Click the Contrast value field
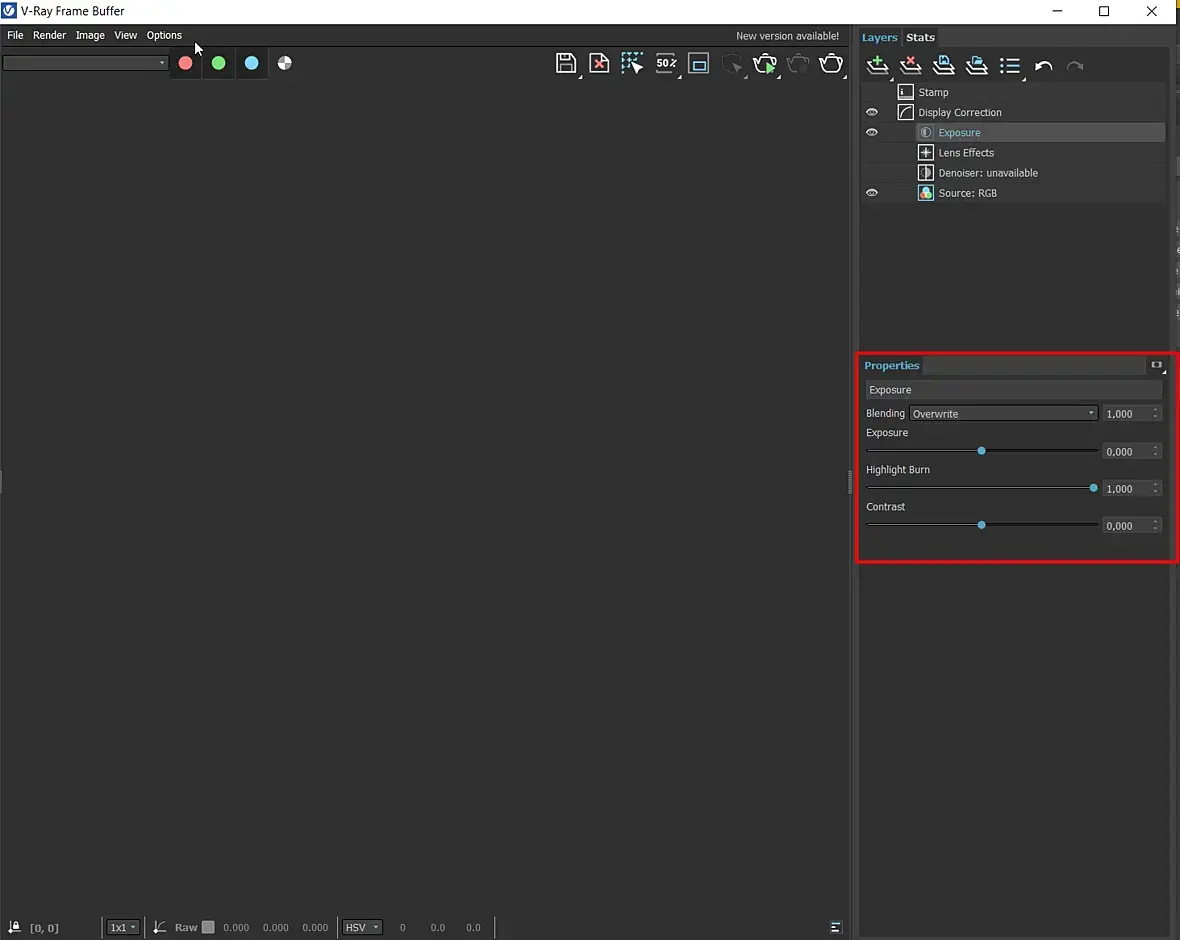The height and width of the screenshot is (940, 1180). 1127,525
